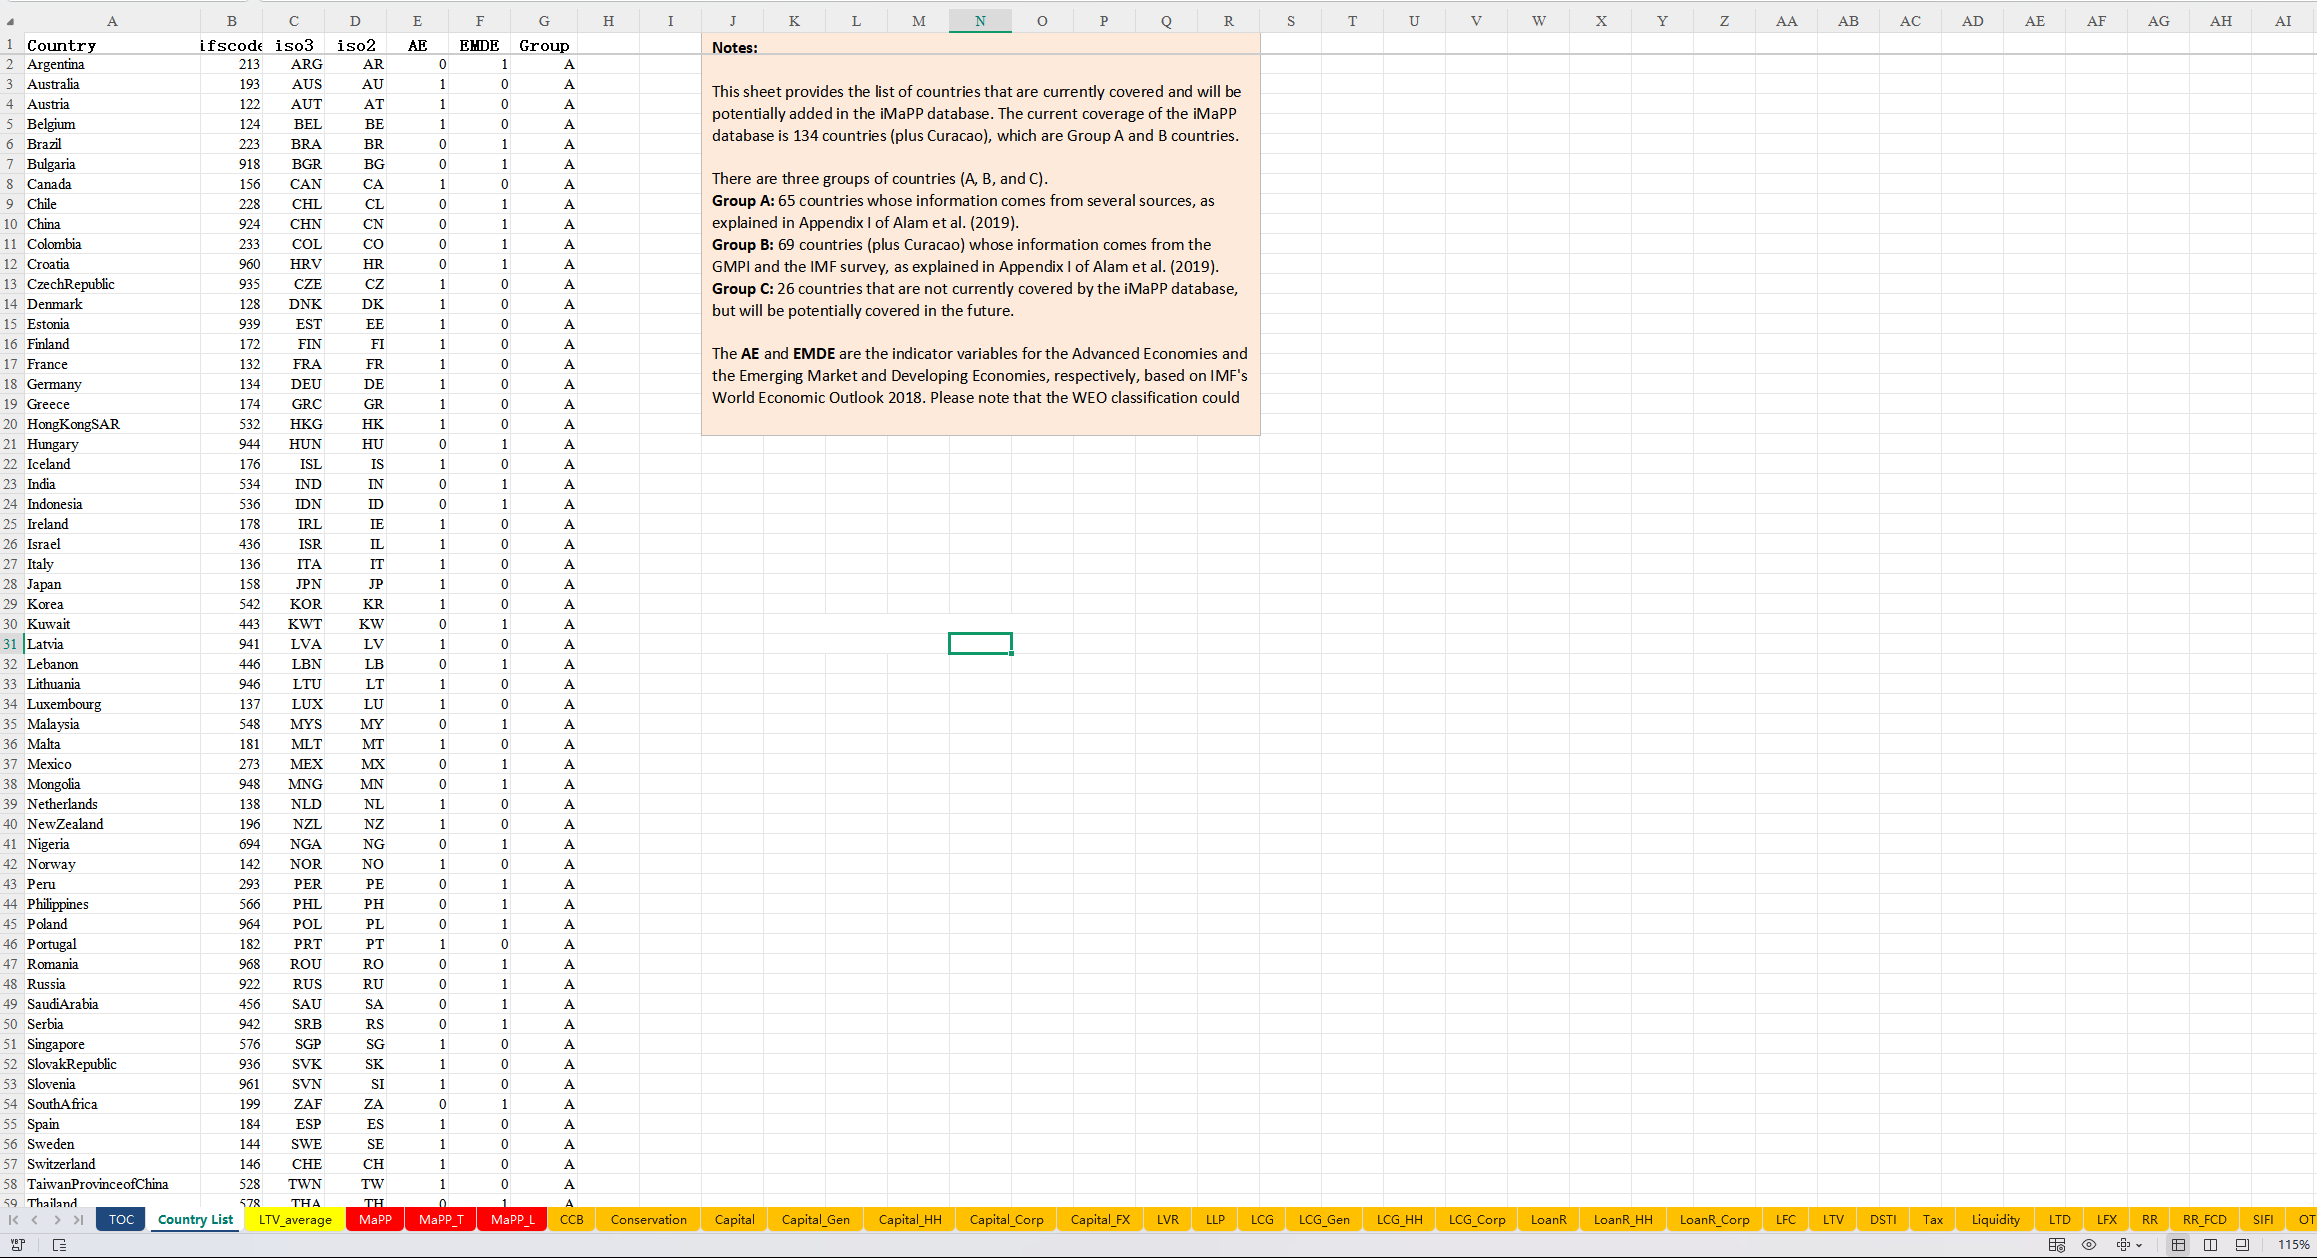Switch to normal view mode
The width and height of the screenshot is (2317, 1258).
click(2178, 1245)
